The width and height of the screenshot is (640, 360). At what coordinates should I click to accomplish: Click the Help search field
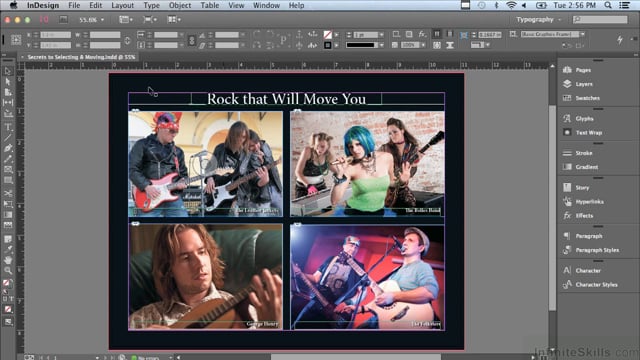pyautogui.click(x=600, y=19)
